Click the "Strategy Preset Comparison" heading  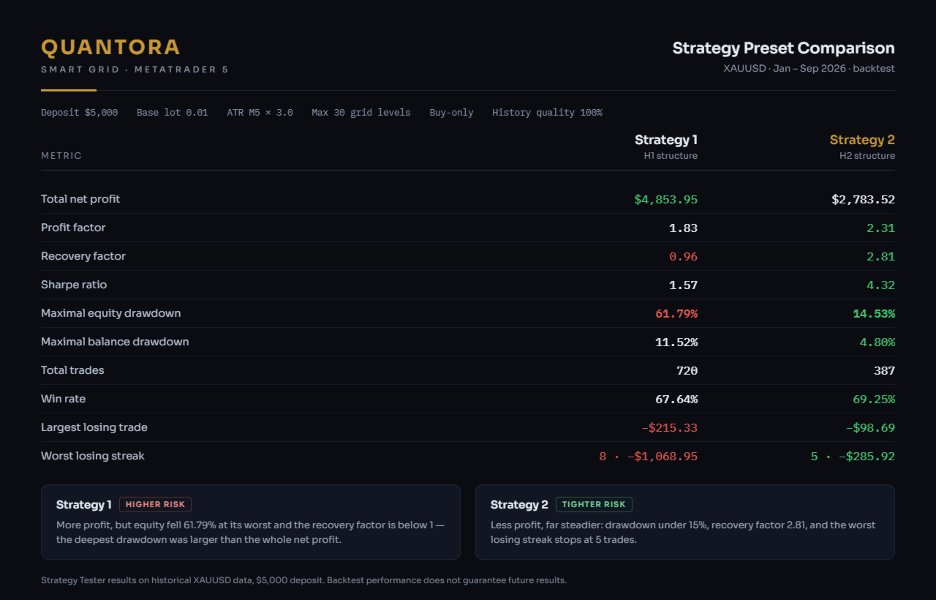coord(783,48)
